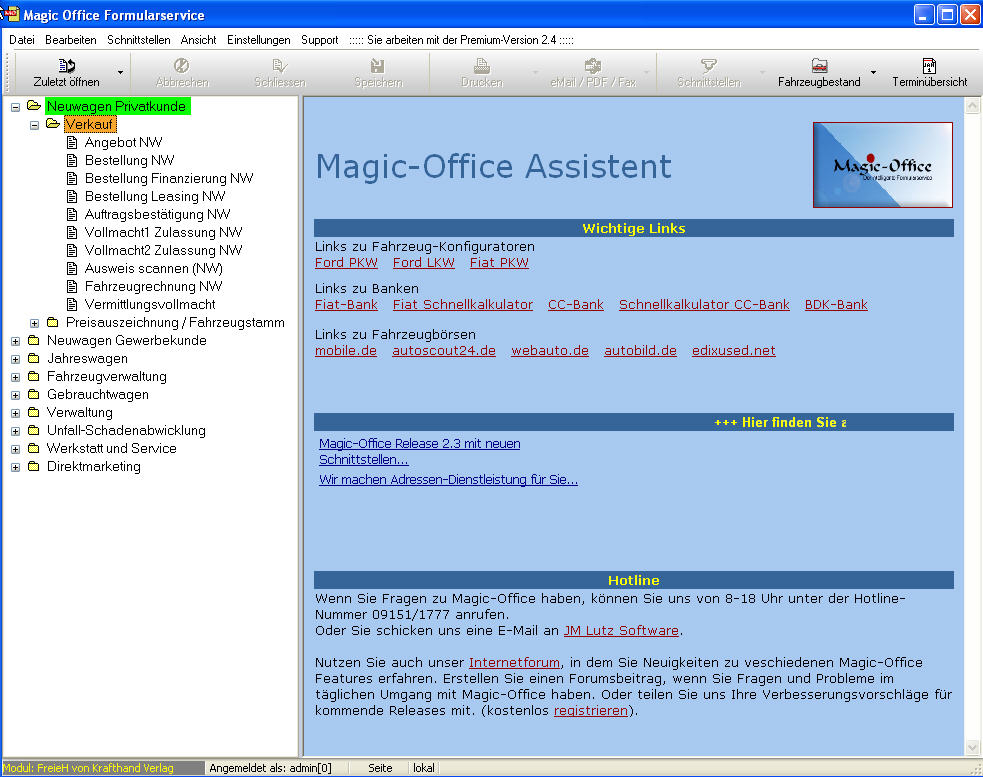Open the Zuletzt öffnen dropdown arrow
This screenshot has width=983, height=777.
click(120, 73)
